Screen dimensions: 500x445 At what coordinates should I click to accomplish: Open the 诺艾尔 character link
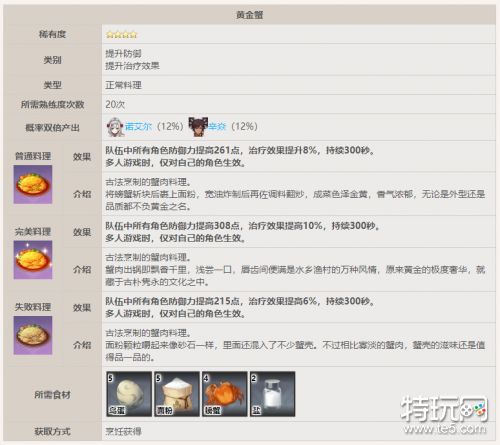click(138, 127)
